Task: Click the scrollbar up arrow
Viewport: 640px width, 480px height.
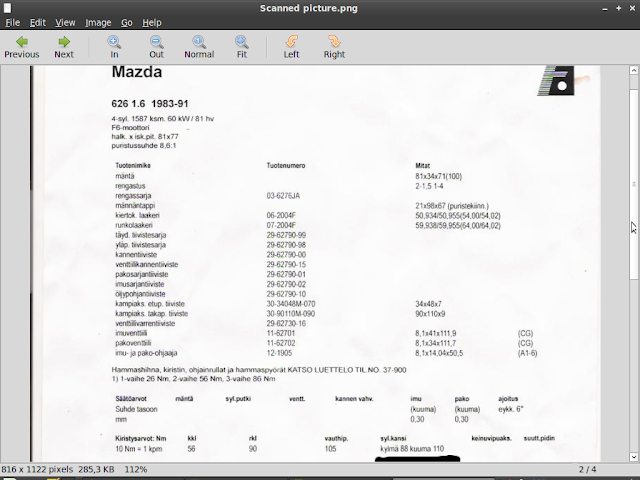Action: 633,70
